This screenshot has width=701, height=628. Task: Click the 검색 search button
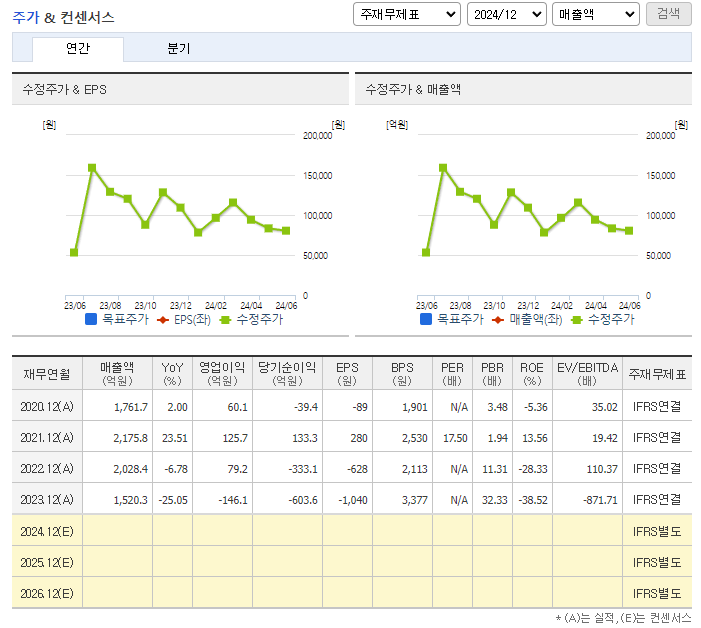click(668, 14)
